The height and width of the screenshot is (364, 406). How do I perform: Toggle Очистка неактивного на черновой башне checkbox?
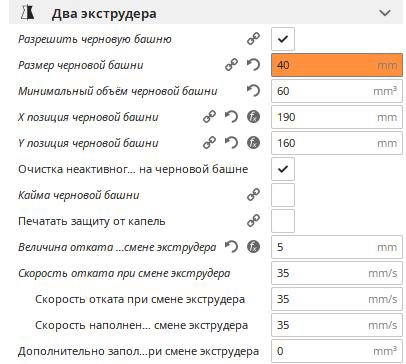click(283, 169)
